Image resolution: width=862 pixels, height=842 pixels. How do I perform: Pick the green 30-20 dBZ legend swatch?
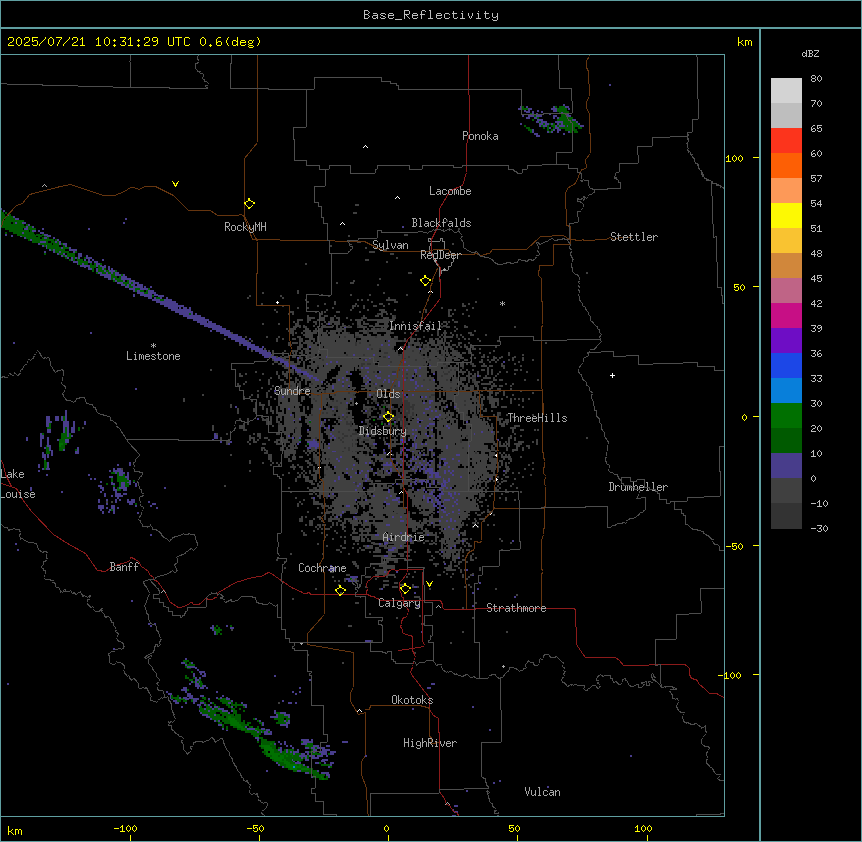coord(786,416)
